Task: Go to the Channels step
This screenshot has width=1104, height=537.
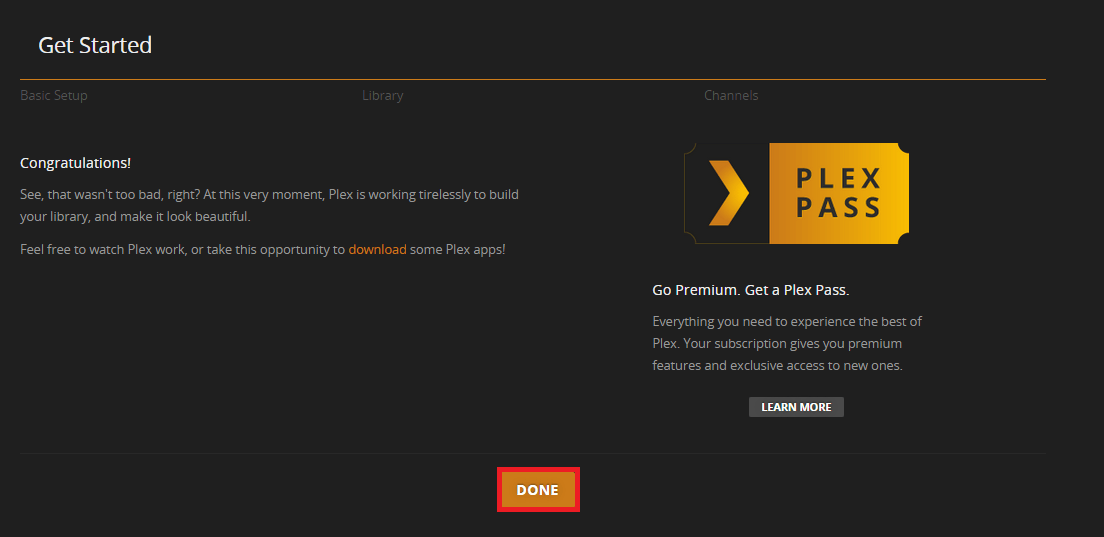Action: pyautogui.click(x=731, y=96)
